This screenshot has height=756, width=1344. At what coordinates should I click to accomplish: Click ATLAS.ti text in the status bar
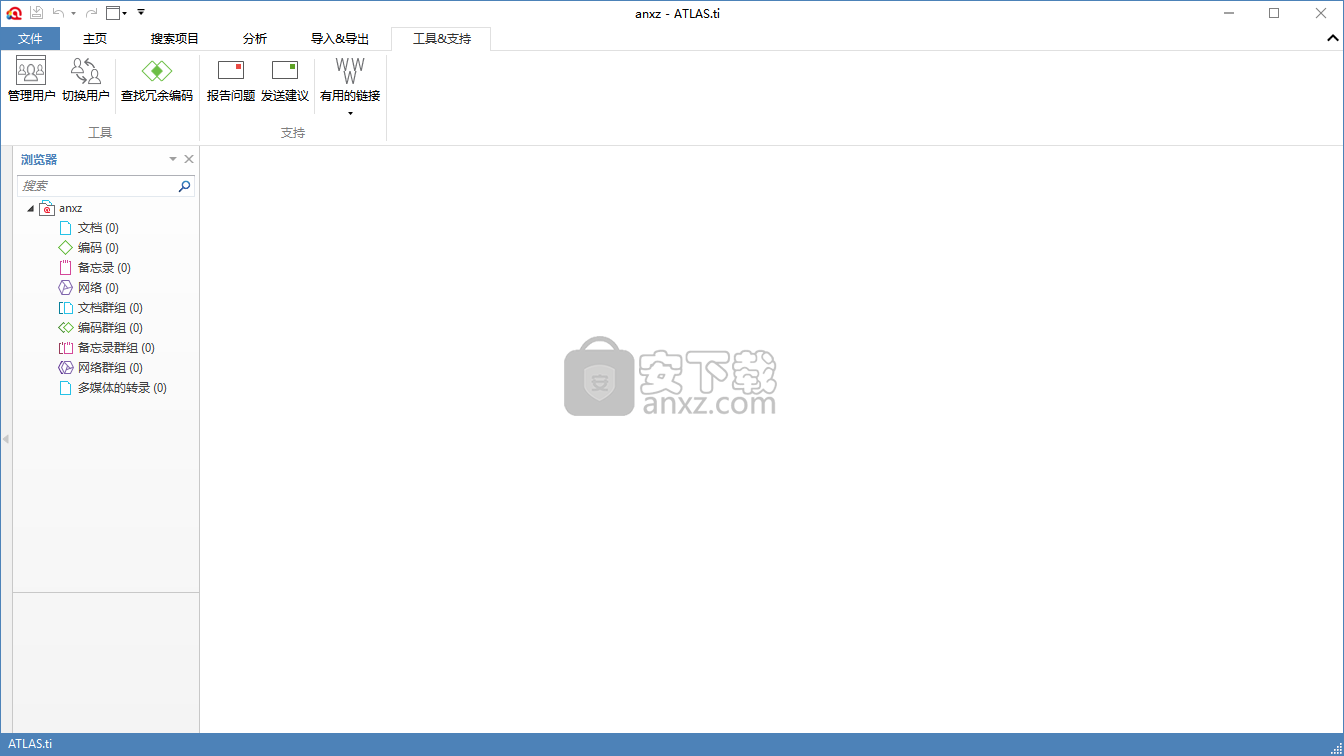(x=30, y=744)
